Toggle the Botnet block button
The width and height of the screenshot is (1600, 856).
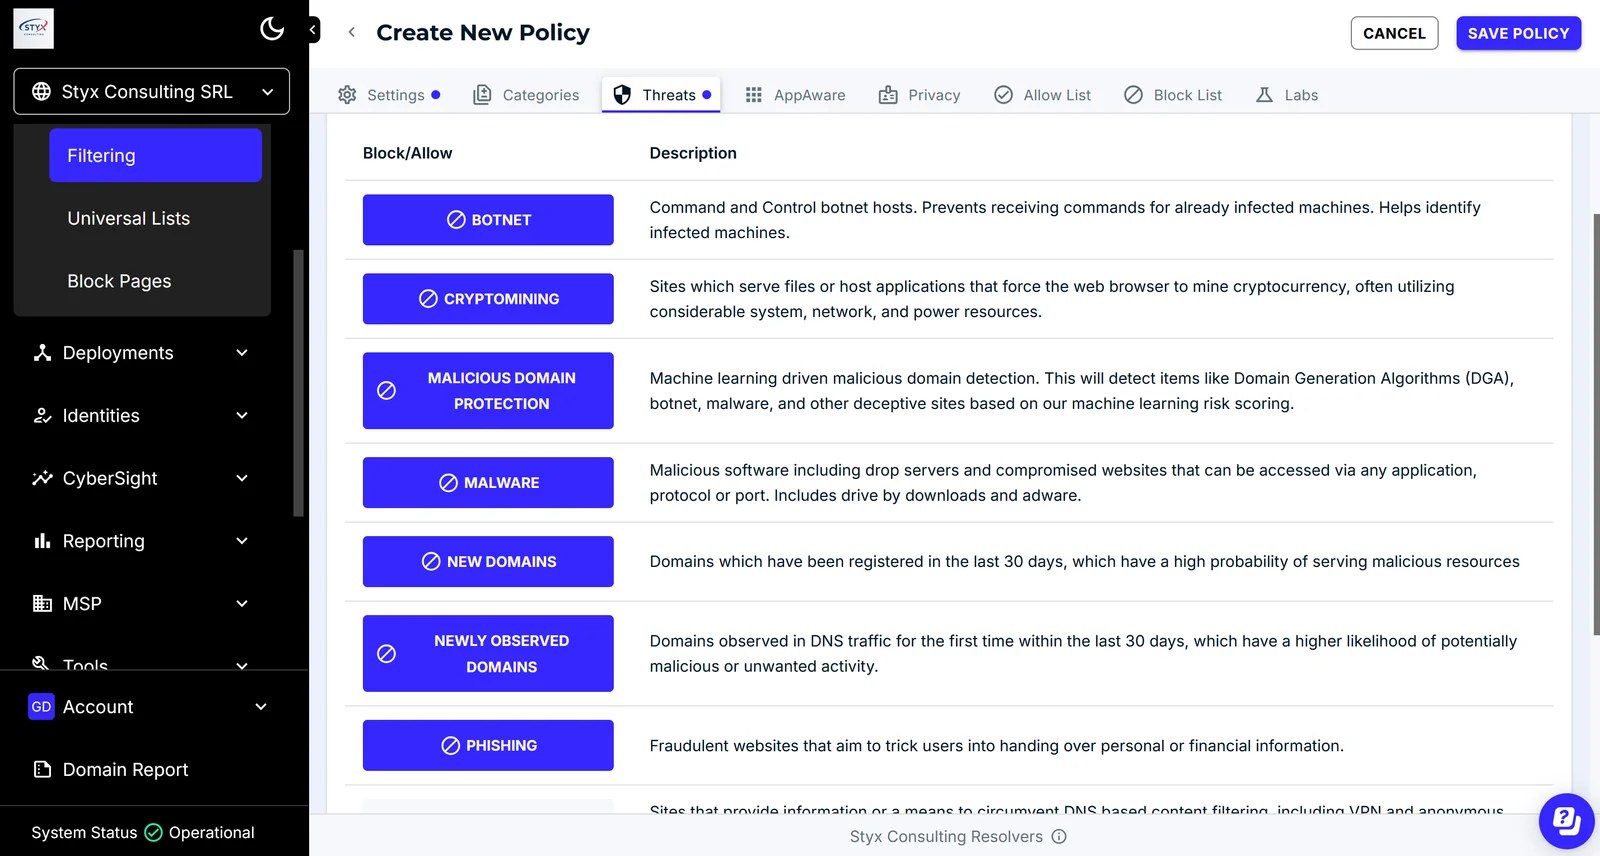coord(488,220)
